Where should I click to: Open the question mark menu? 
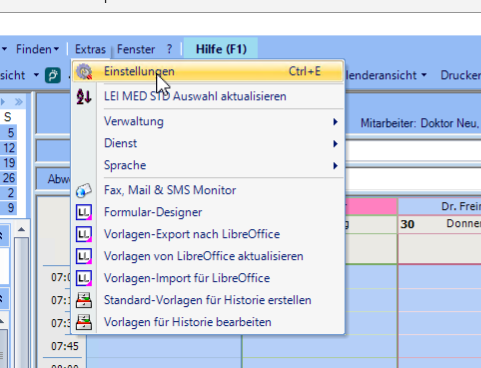[x=169, y=49]
